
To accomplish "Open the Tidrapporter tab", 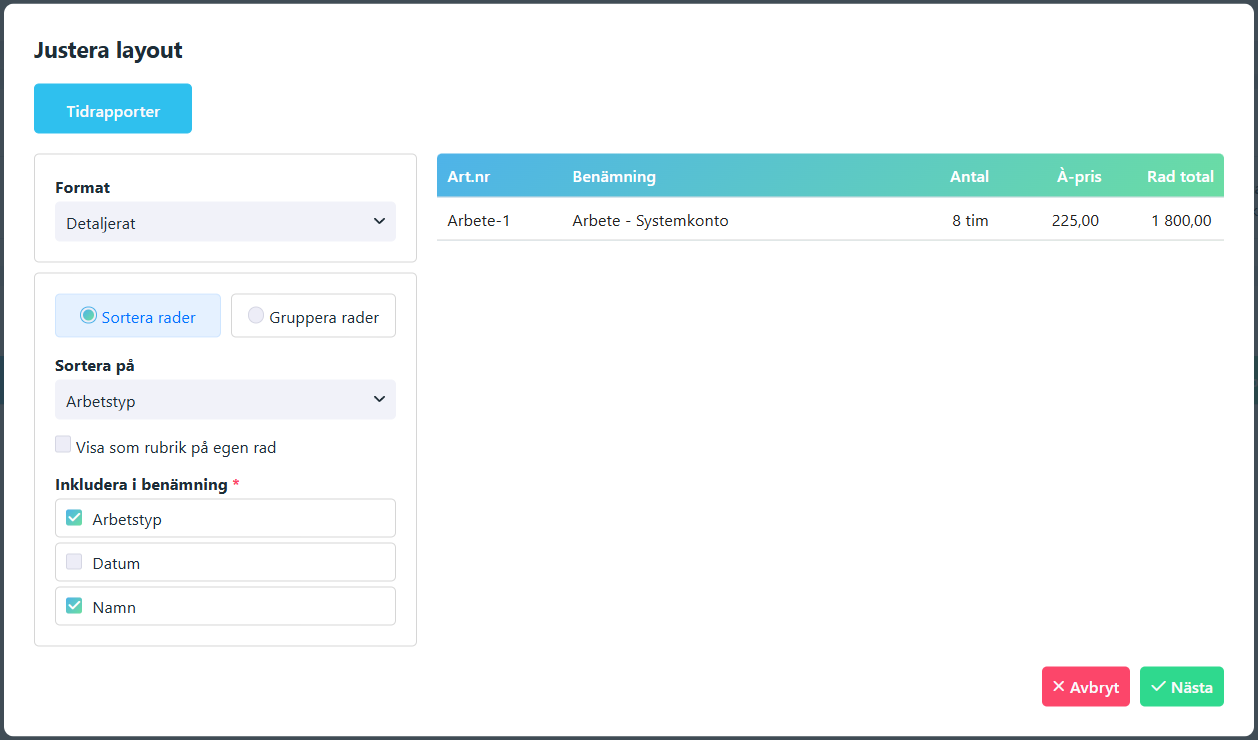I will 113,109.
